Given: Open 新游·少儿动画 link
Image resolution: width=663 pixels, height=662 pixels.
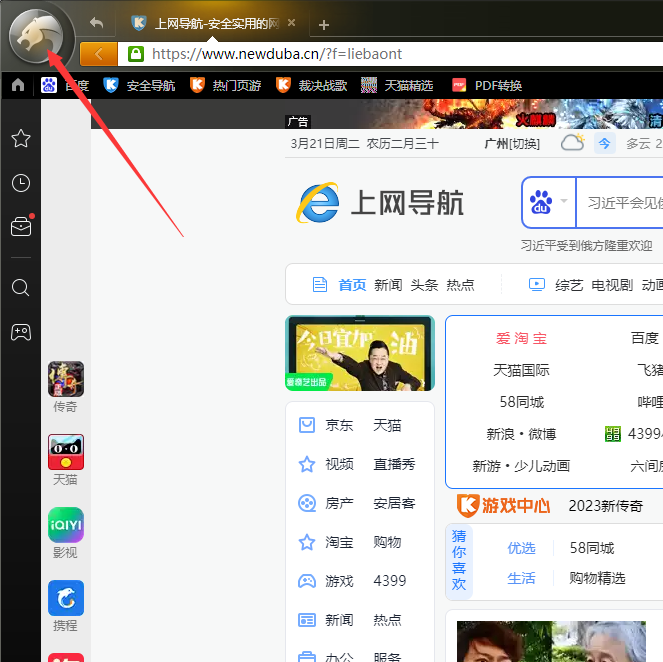Looking at the screenshot, I should 521,466.
